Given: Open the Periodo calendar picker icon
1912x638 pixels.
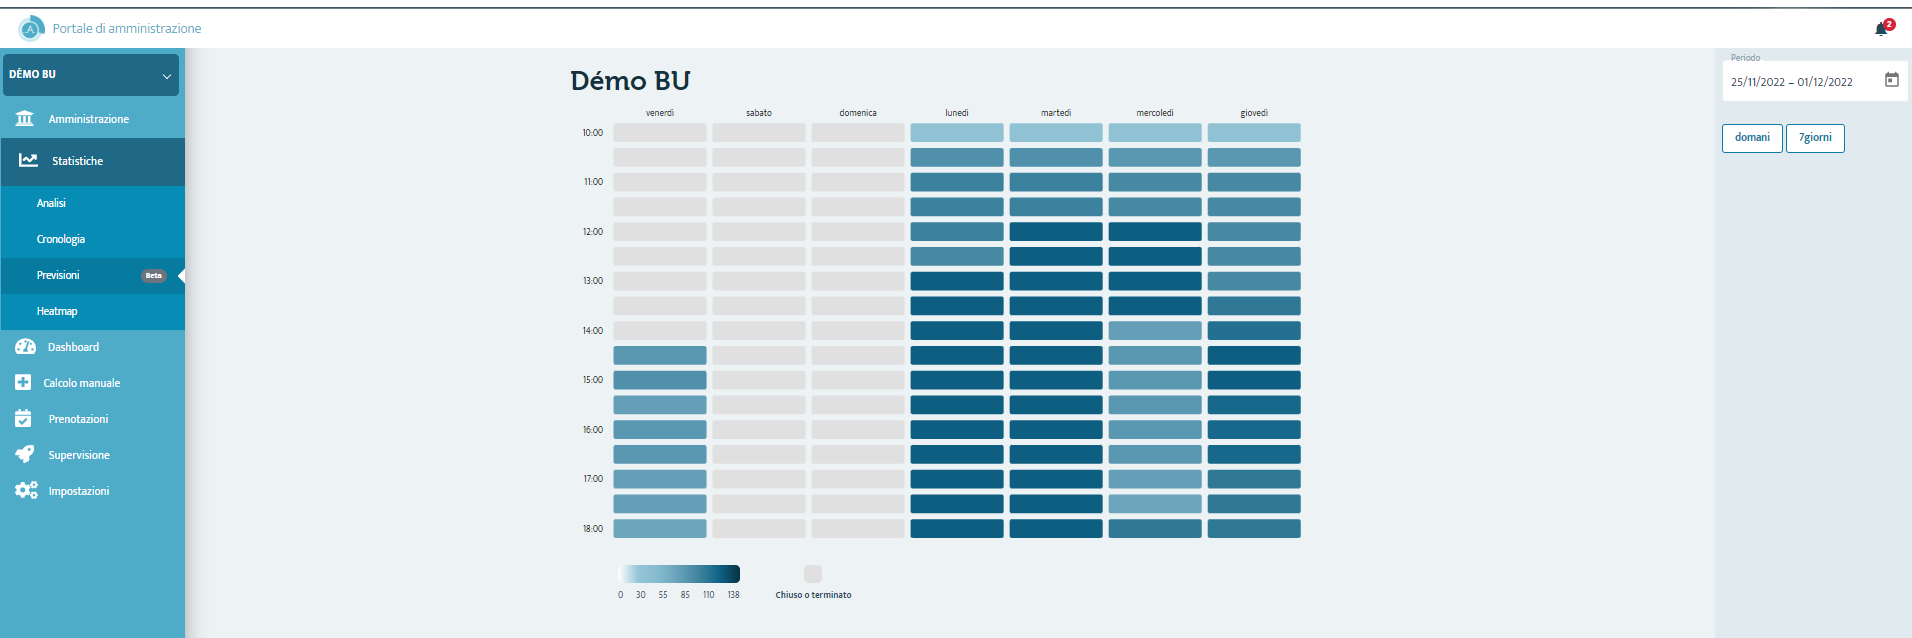Looking at the screenshot, I should tap(1891, 80).
